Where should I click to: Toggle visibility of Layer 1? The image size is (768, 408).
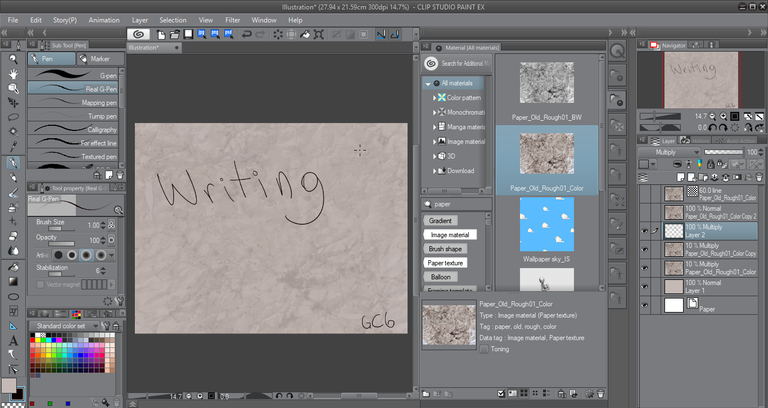(645, 287)
